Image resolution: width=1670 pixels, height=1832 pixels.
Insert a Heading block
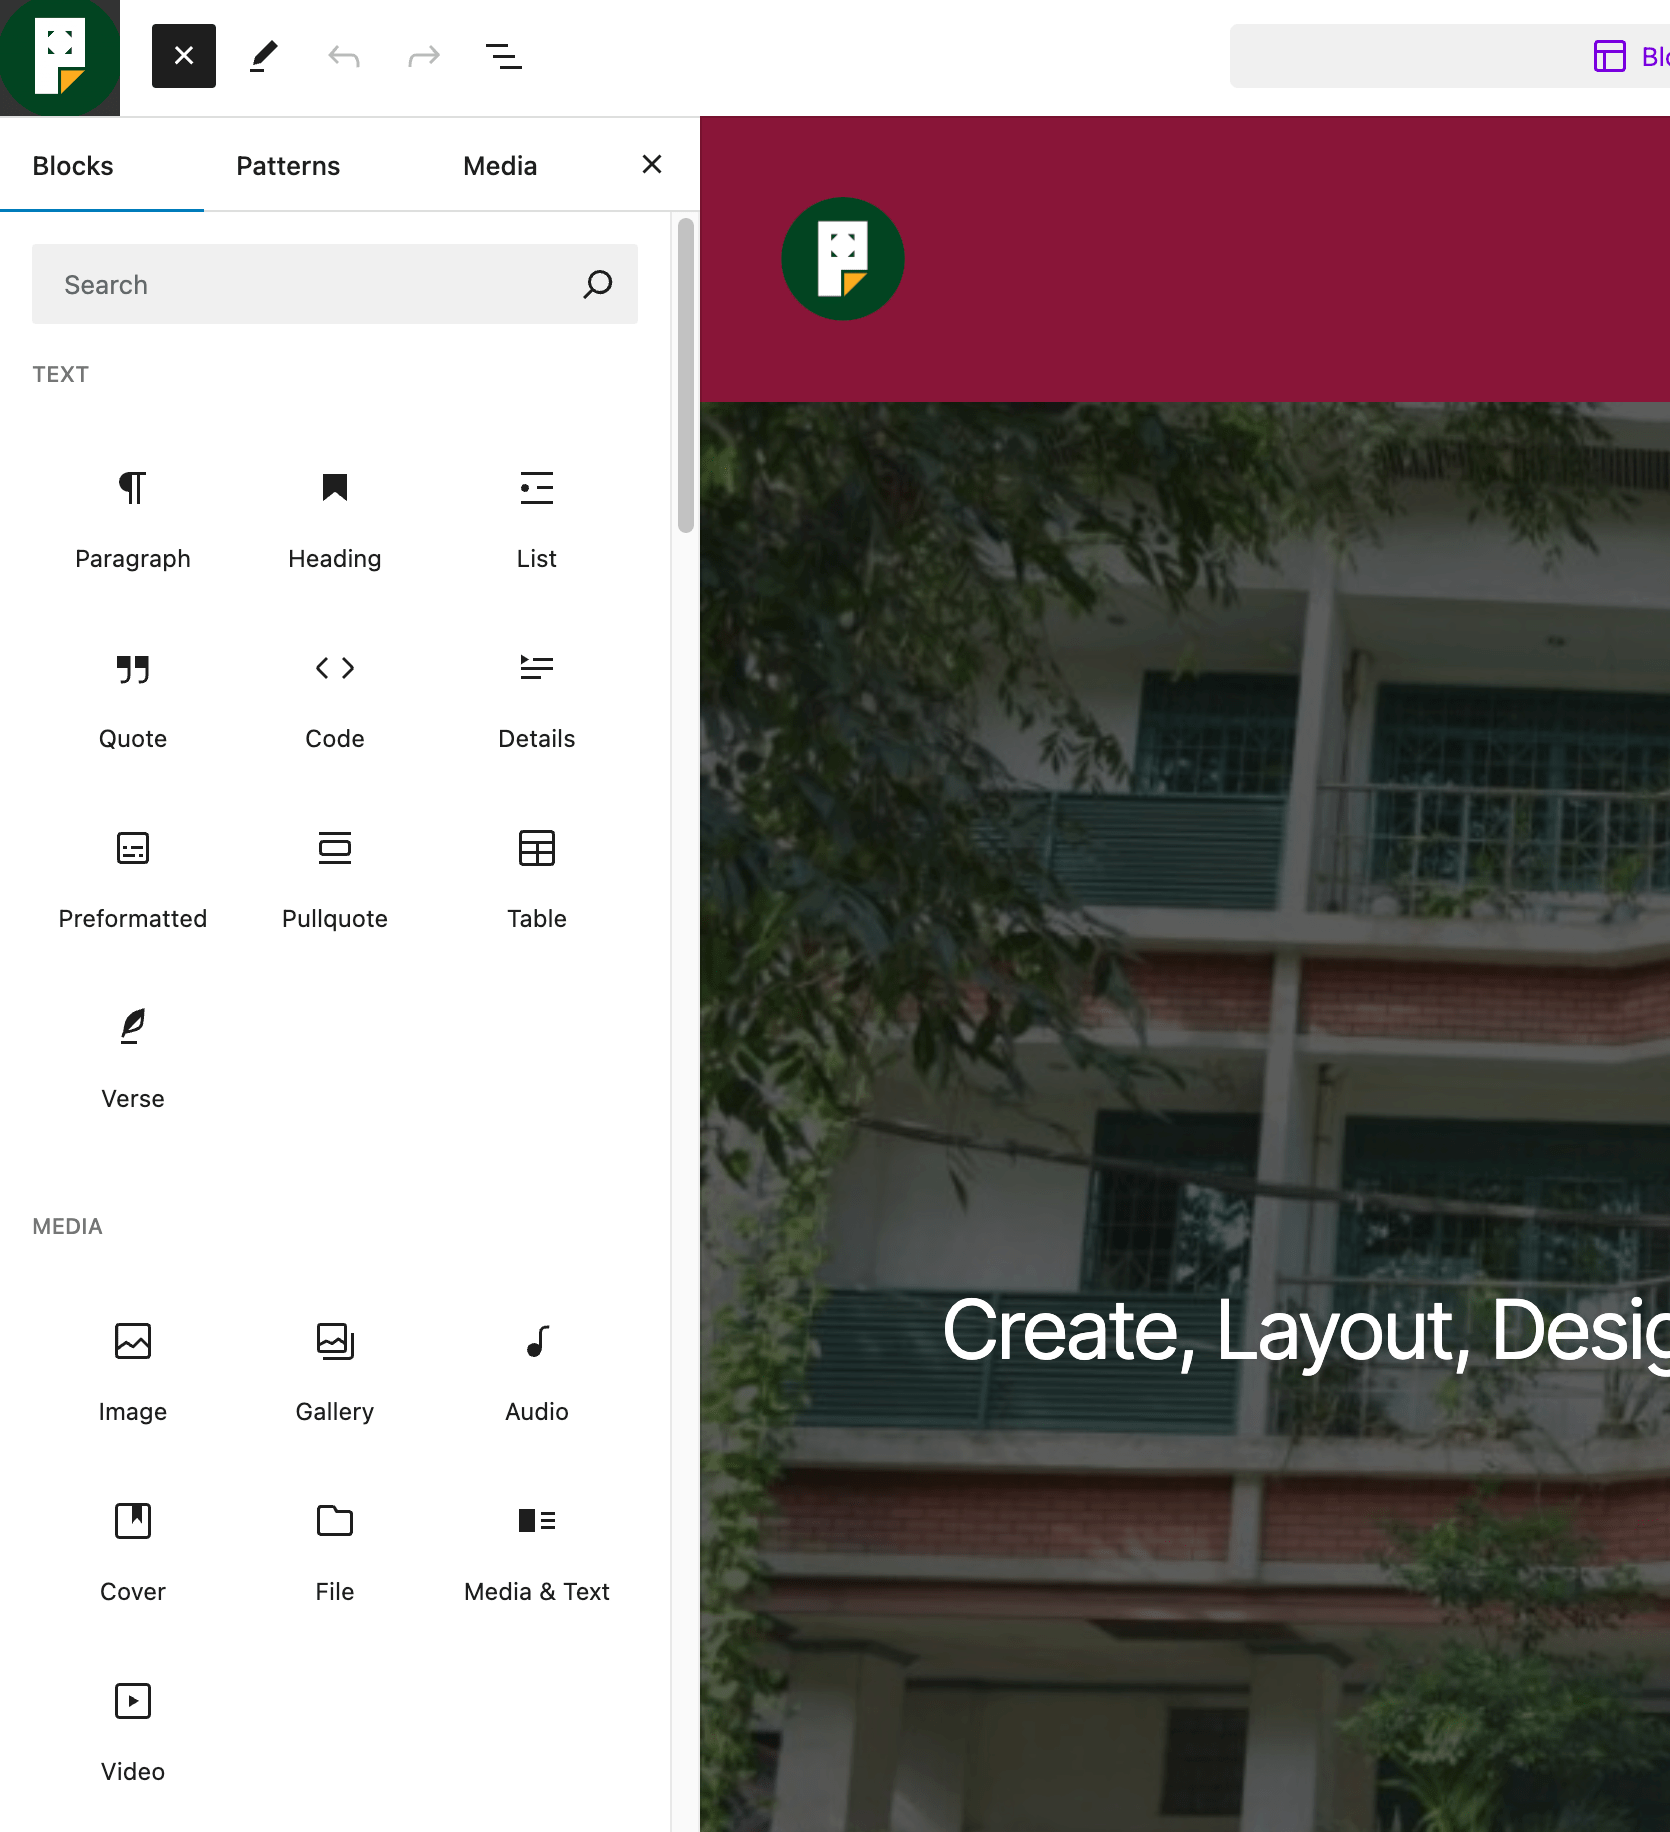(x=335, y=520)
